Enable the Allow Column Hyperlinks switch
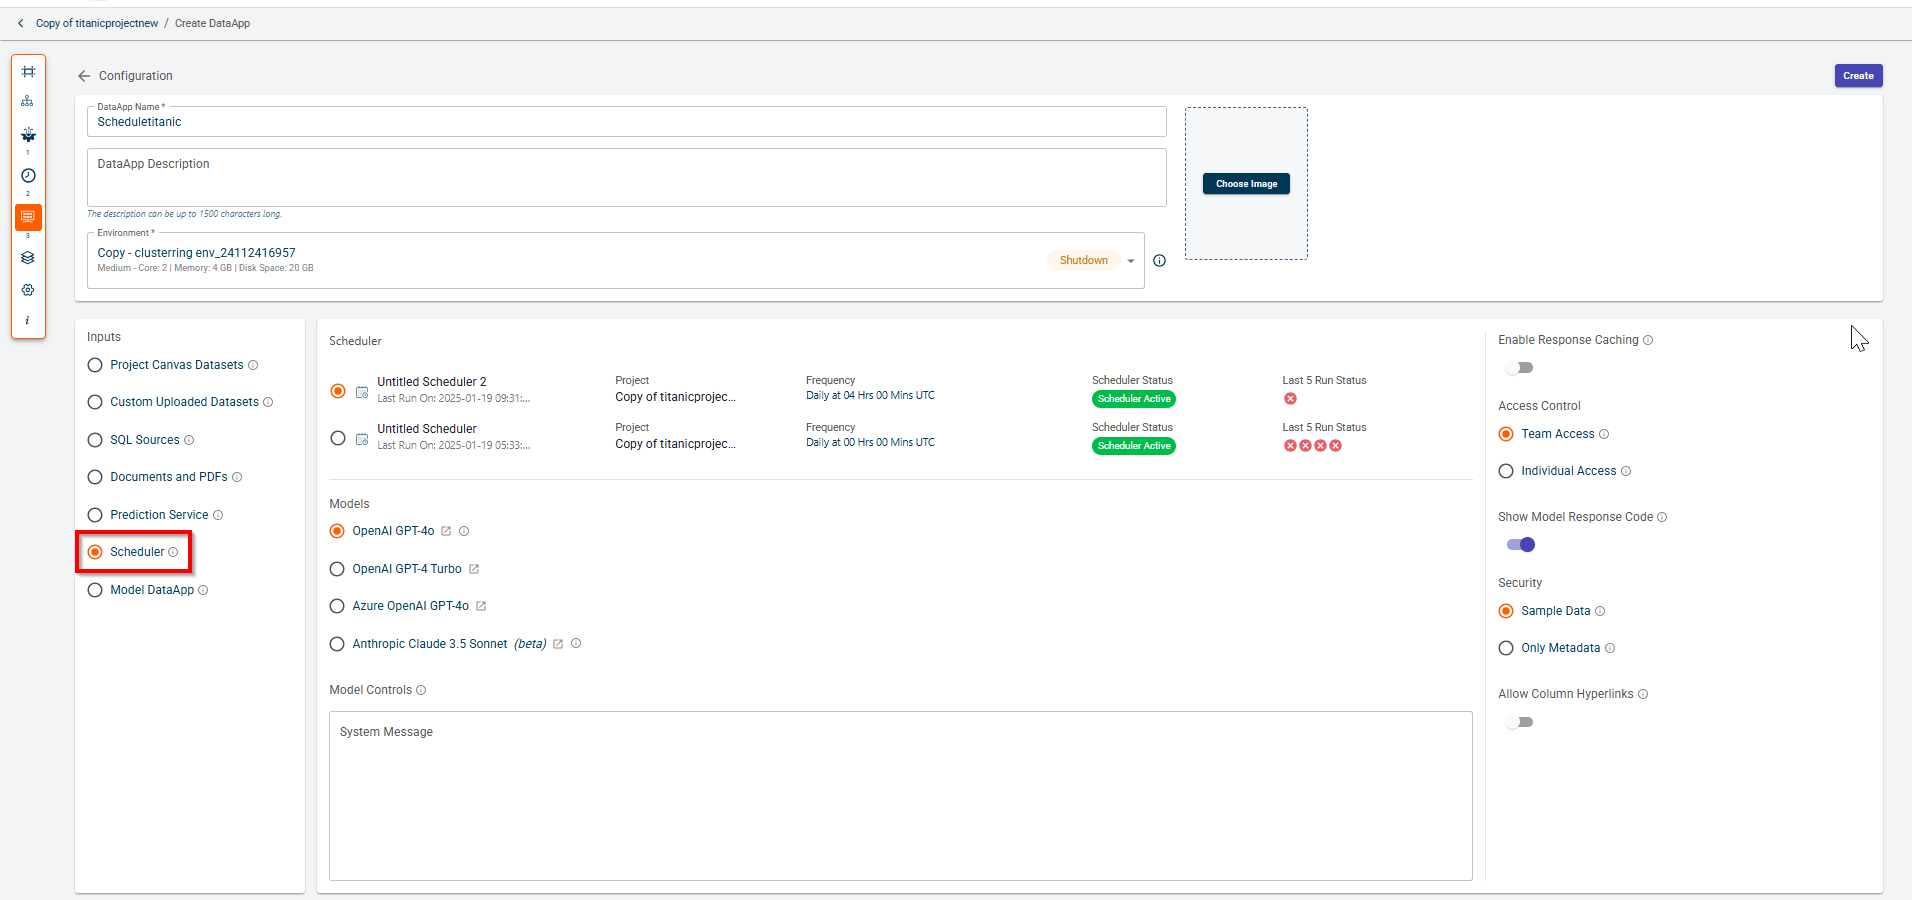Image resolution: width=1912 pixels, height=900 pixels. click(x=1519, y=722)
